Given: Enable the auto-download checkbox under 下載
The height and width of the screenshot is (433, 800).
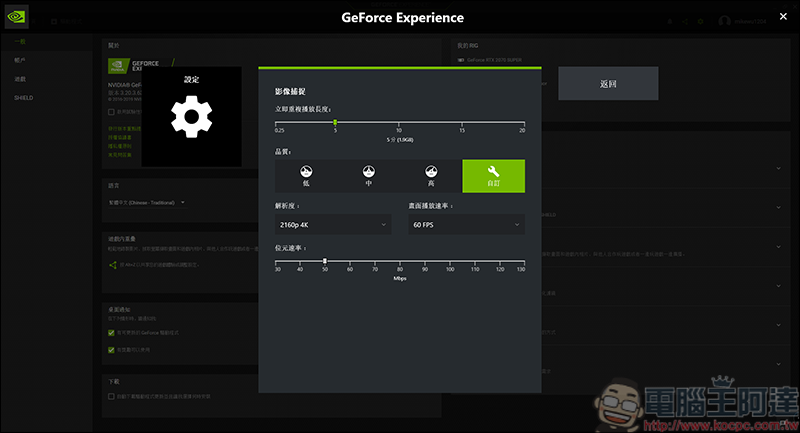Looking at the screenshot, I should pyautogui.click(x=111, y=396).
